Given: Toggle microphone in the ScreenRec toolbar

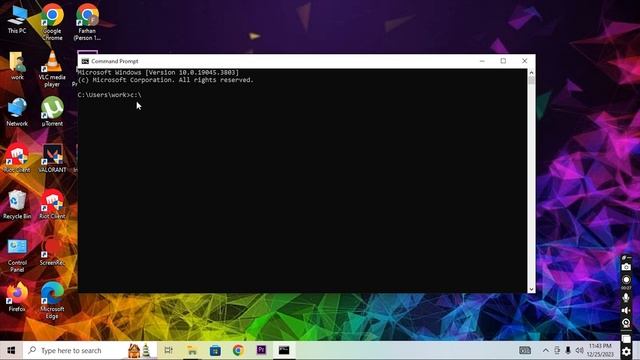Looking at the screenshot, I should pos(626,298).
